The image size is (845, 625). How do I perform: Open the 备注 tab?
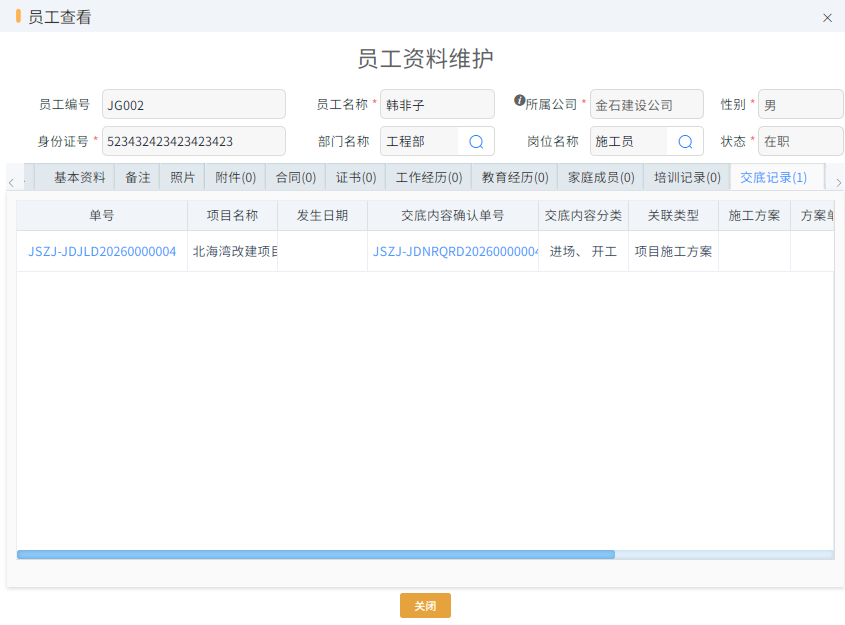coord(137,177)
